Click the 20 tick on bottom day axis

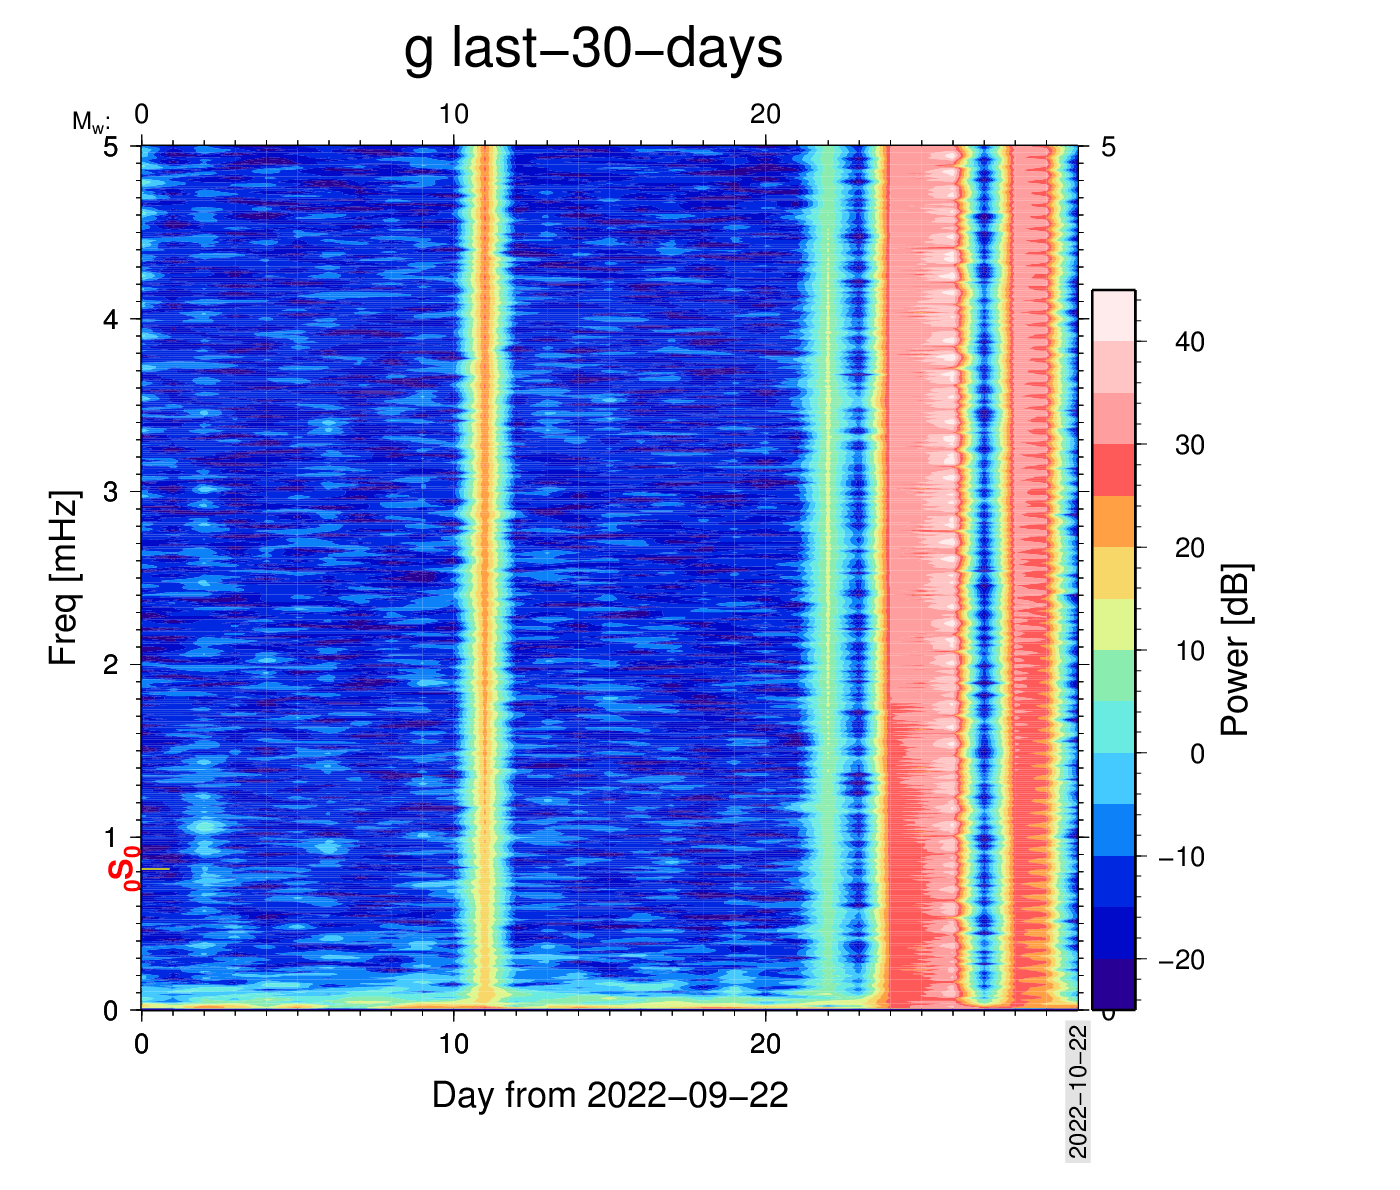coord(765,1044)
